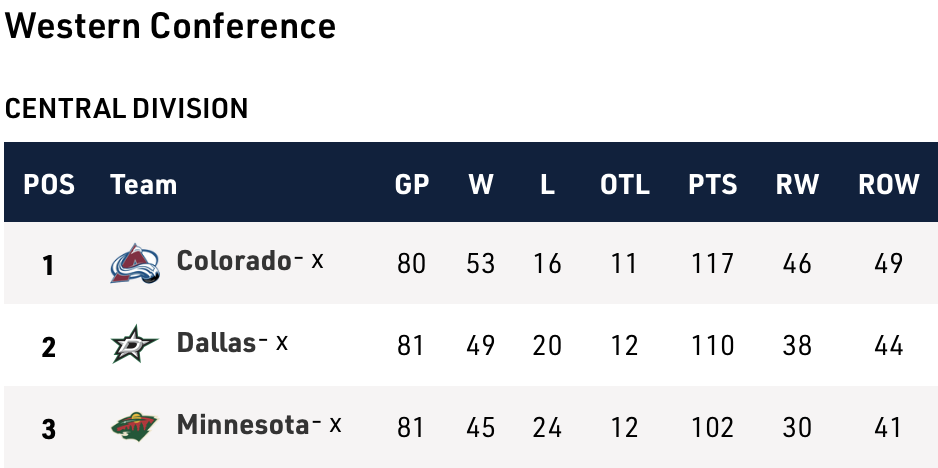This screenshot has width=938, height=468.
Task: Sort by OTL column header
Action: pyautogui.click(x=624, y=184)
